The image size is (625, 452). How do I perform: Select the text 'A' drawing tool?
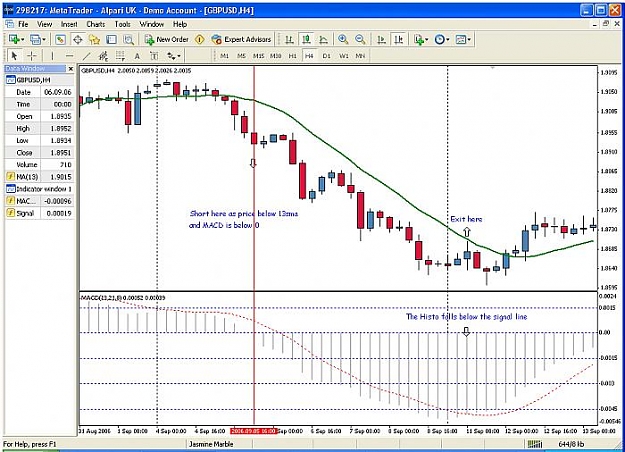[x=137, y=56]
